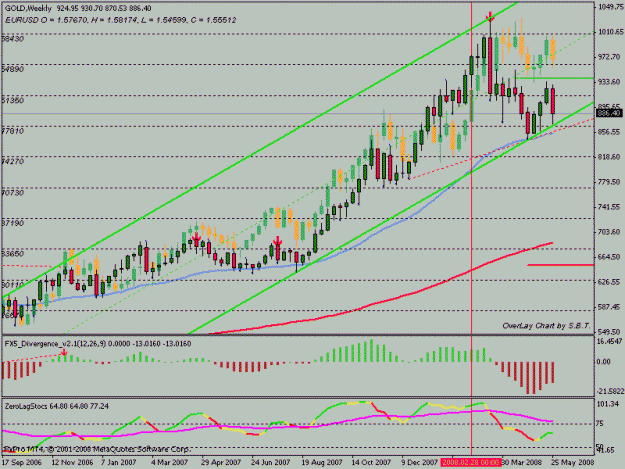Click the 4 Mar 2007 date label
The image size is (625, 469).
[x=169, y=462]
